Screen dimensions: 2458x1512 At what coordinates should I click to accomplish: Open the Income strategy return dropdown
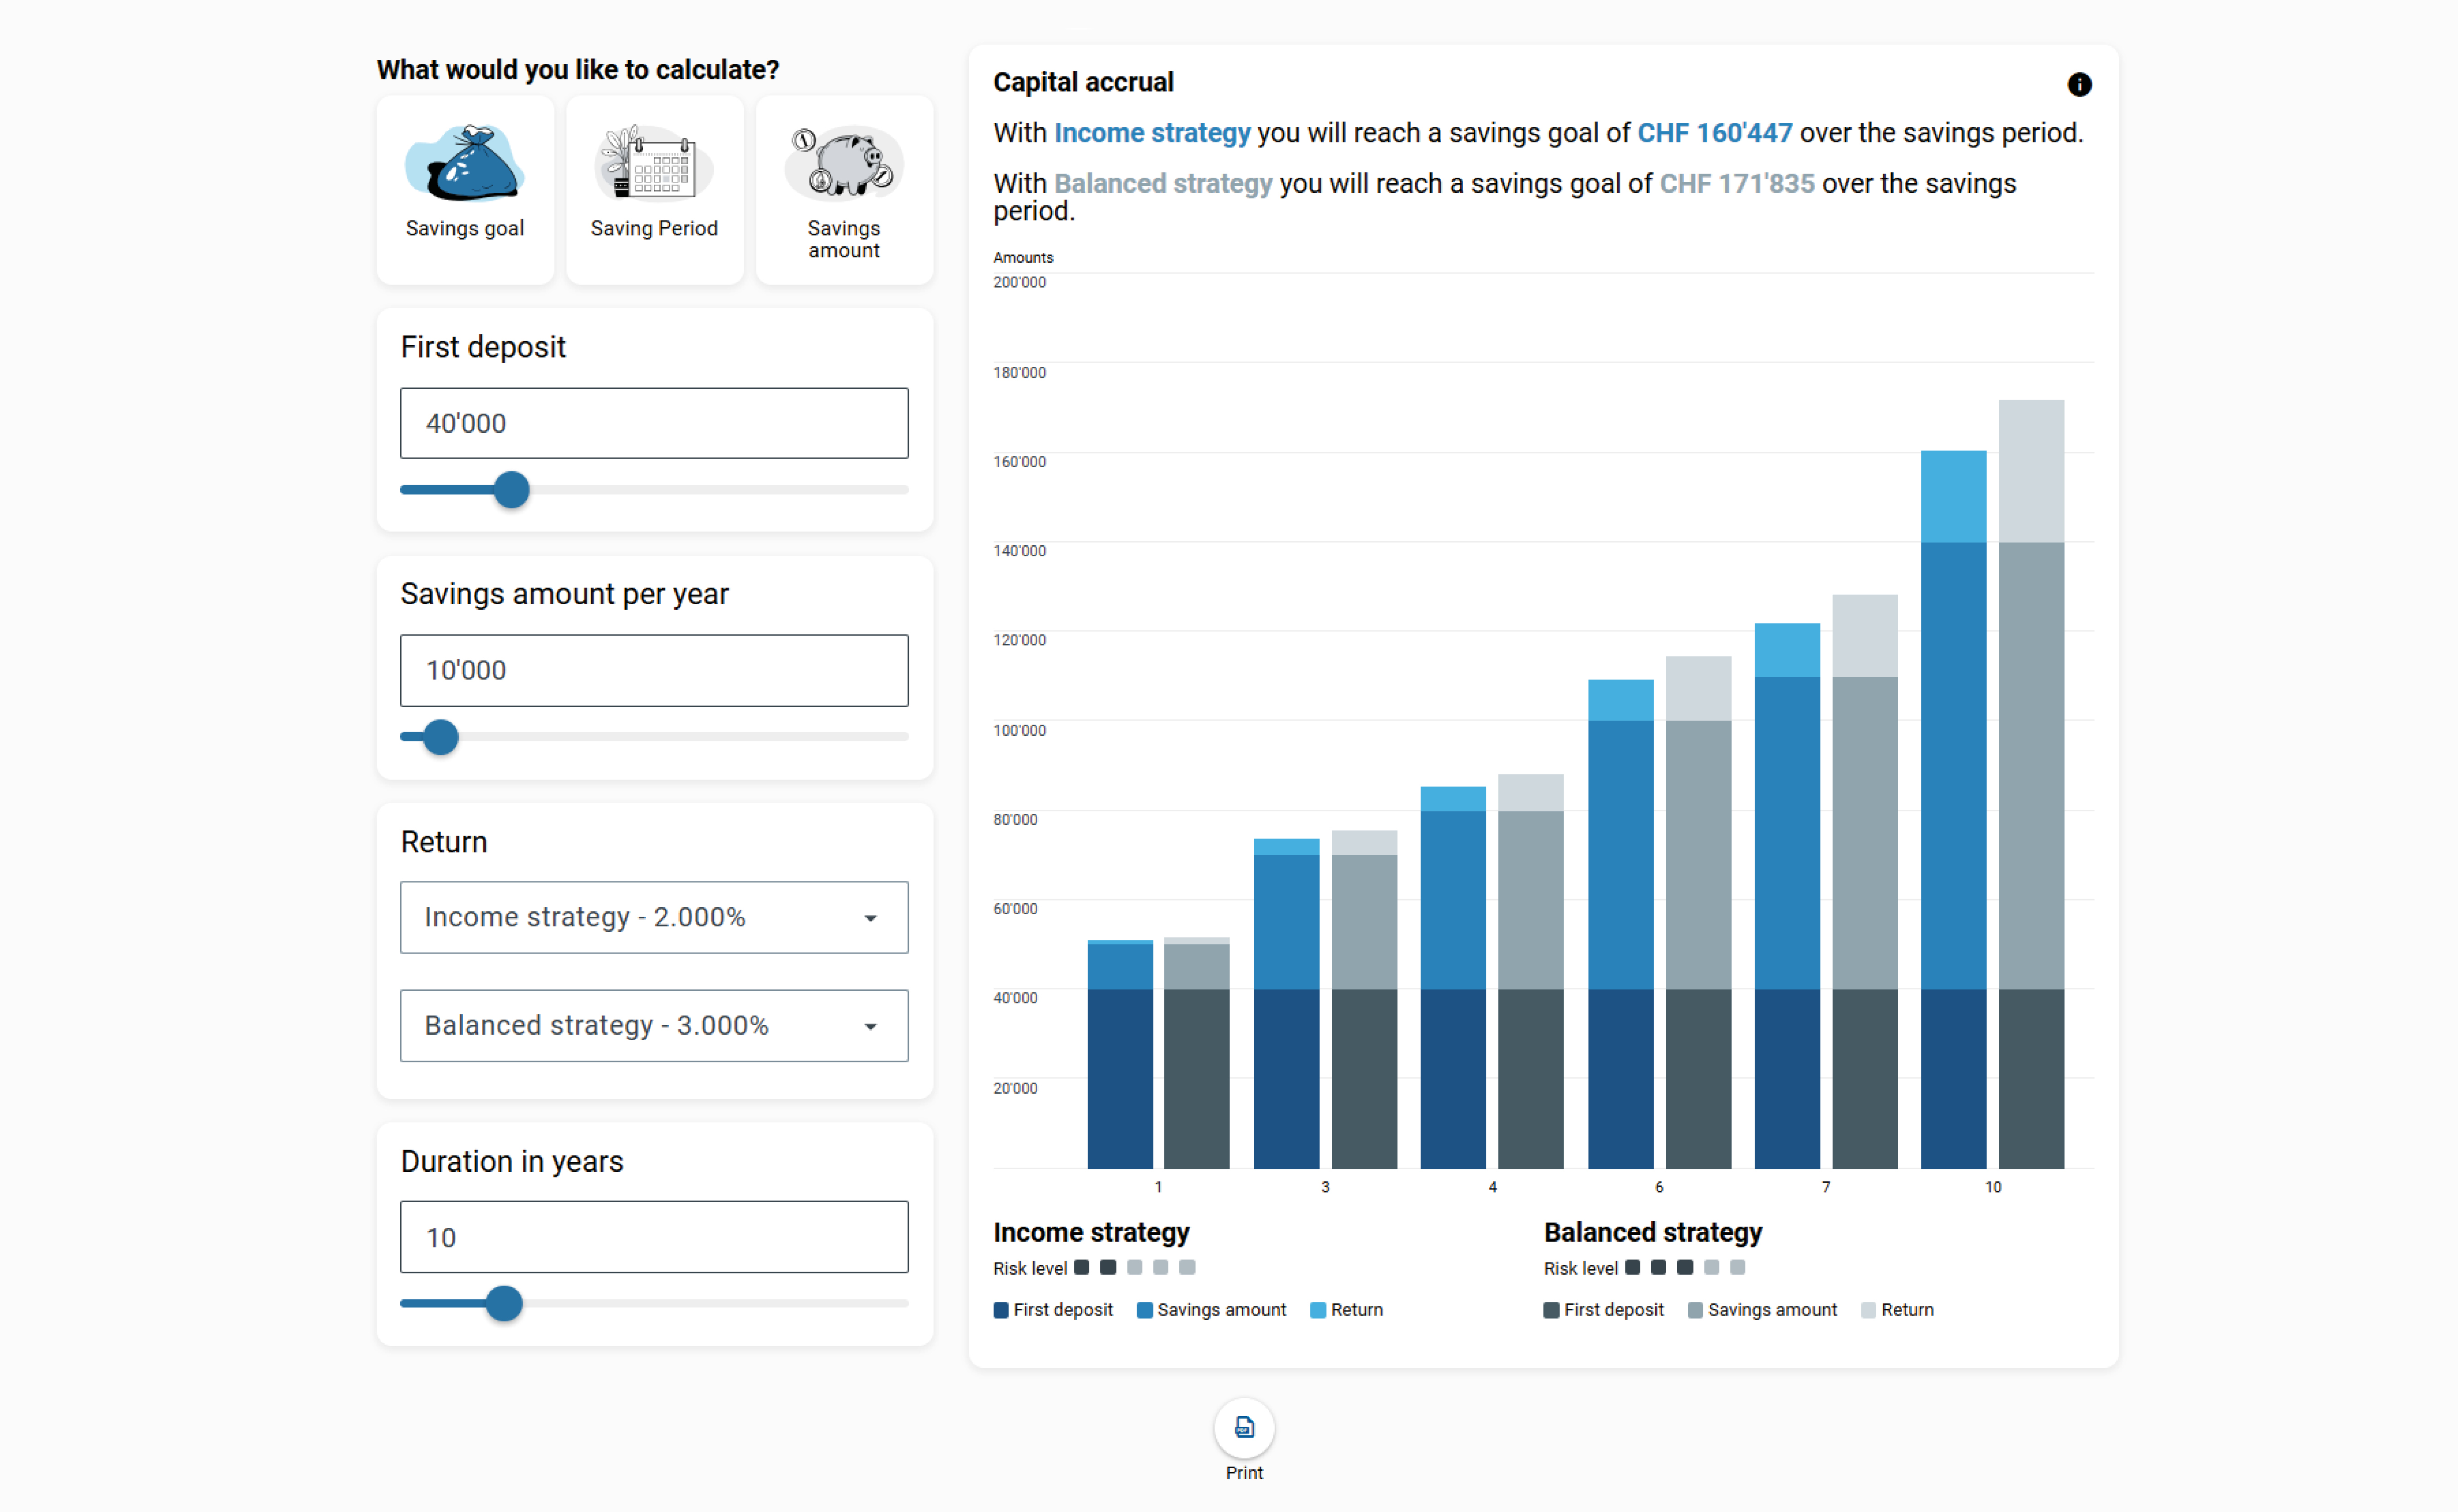point(653,917)
